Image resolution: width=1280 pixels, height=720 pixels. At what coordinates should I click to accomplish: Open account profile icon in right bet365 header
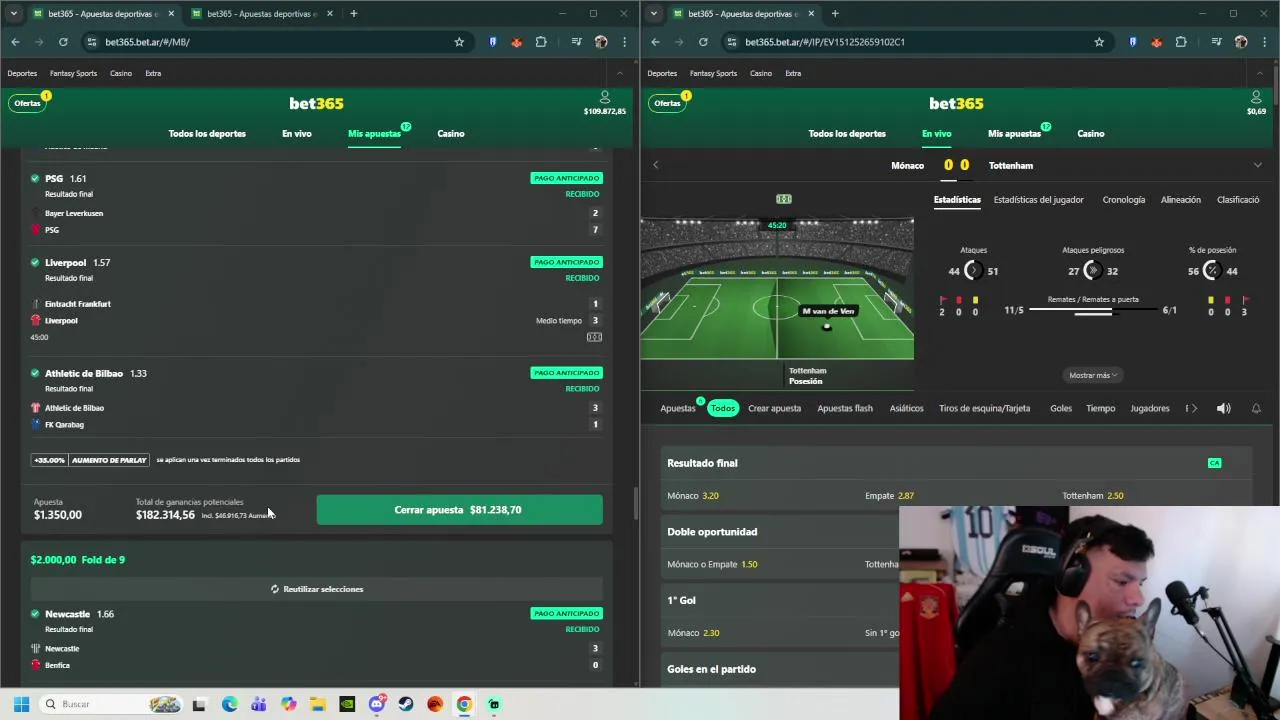(x=1256, y=97)
